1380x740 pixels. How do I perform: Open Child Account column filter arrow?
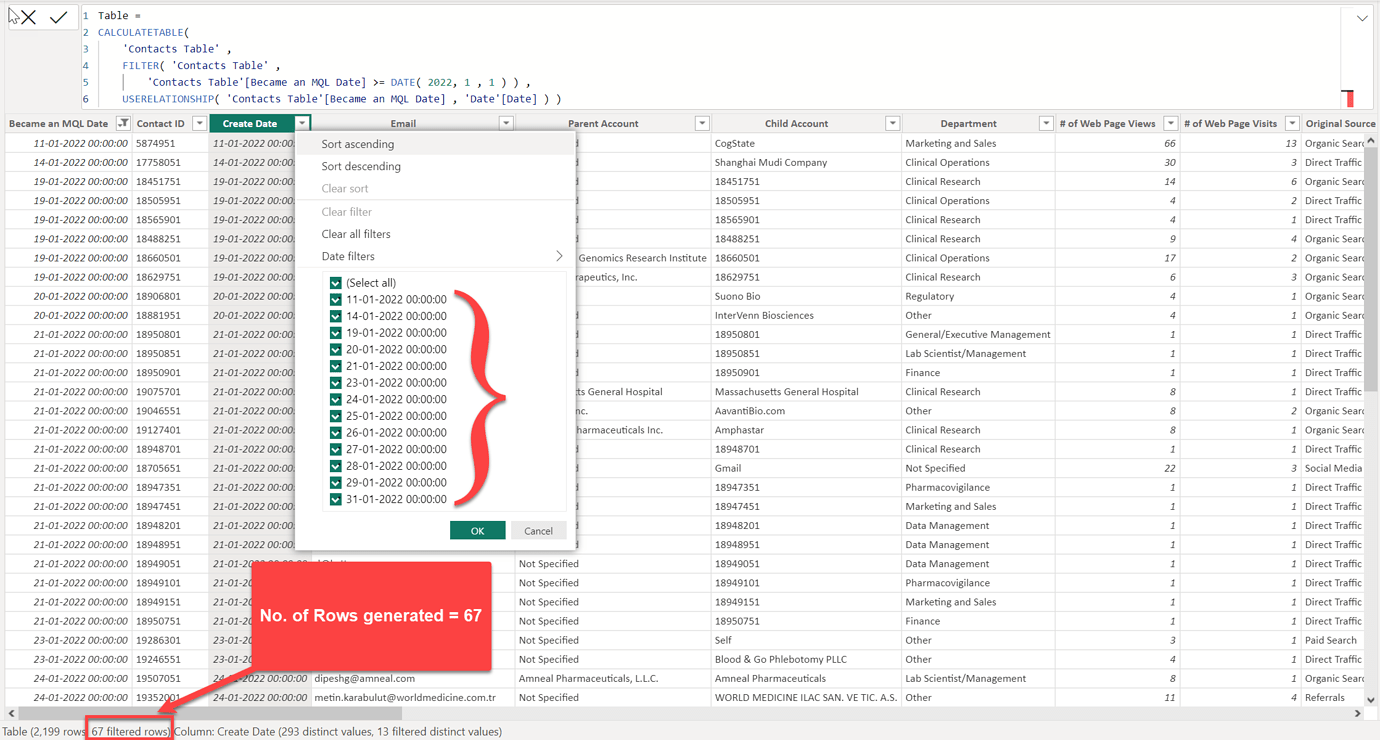892,124
